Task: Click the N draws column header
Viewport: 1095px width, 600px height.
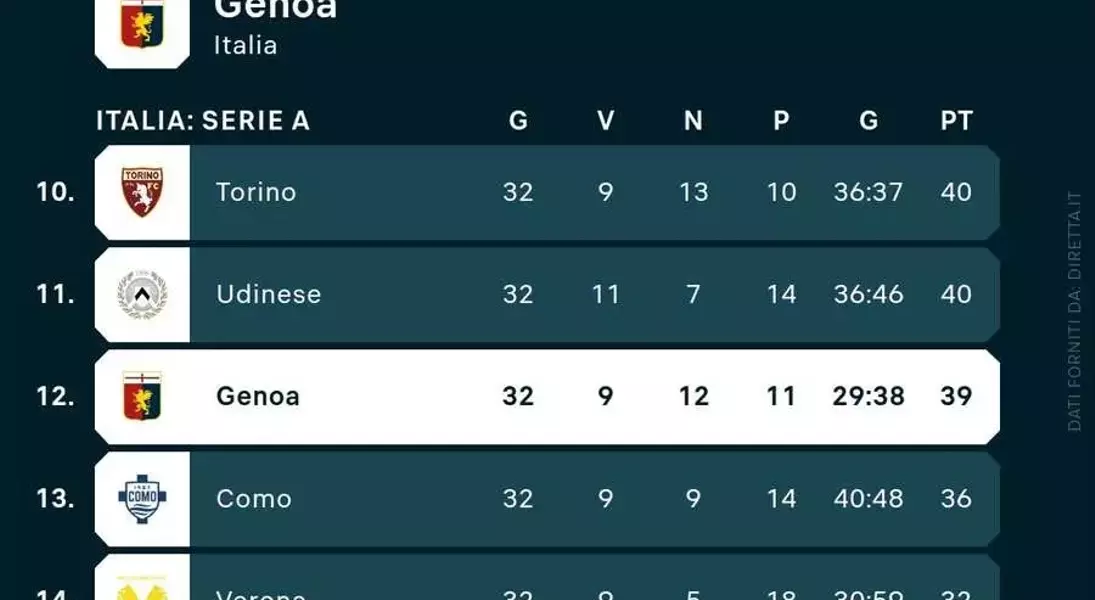Action: tap(693, 121)
